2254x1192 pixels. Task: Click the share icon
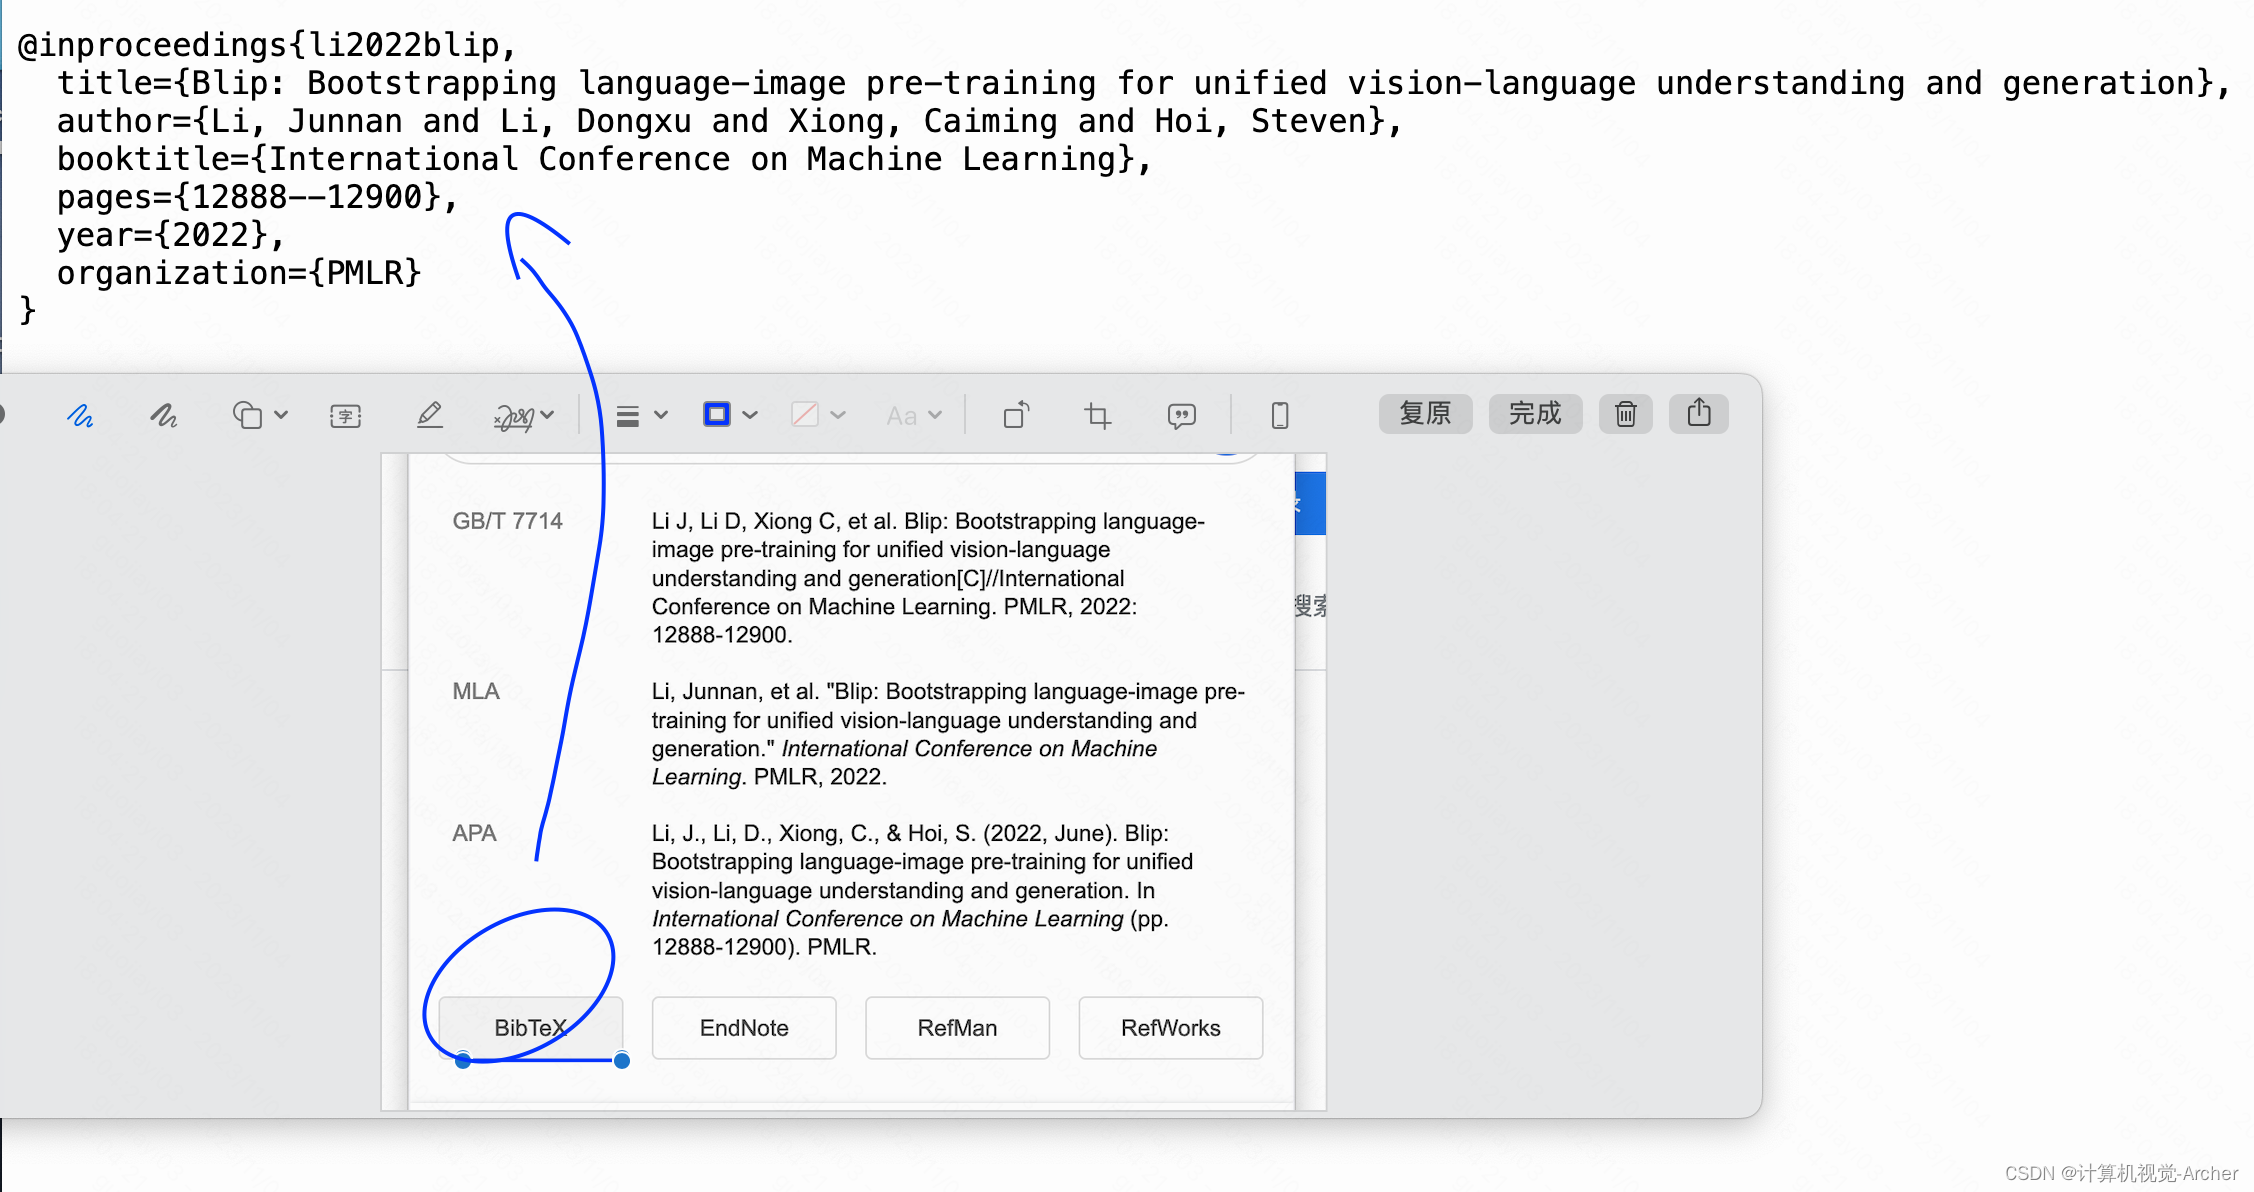pos(1698,413)
